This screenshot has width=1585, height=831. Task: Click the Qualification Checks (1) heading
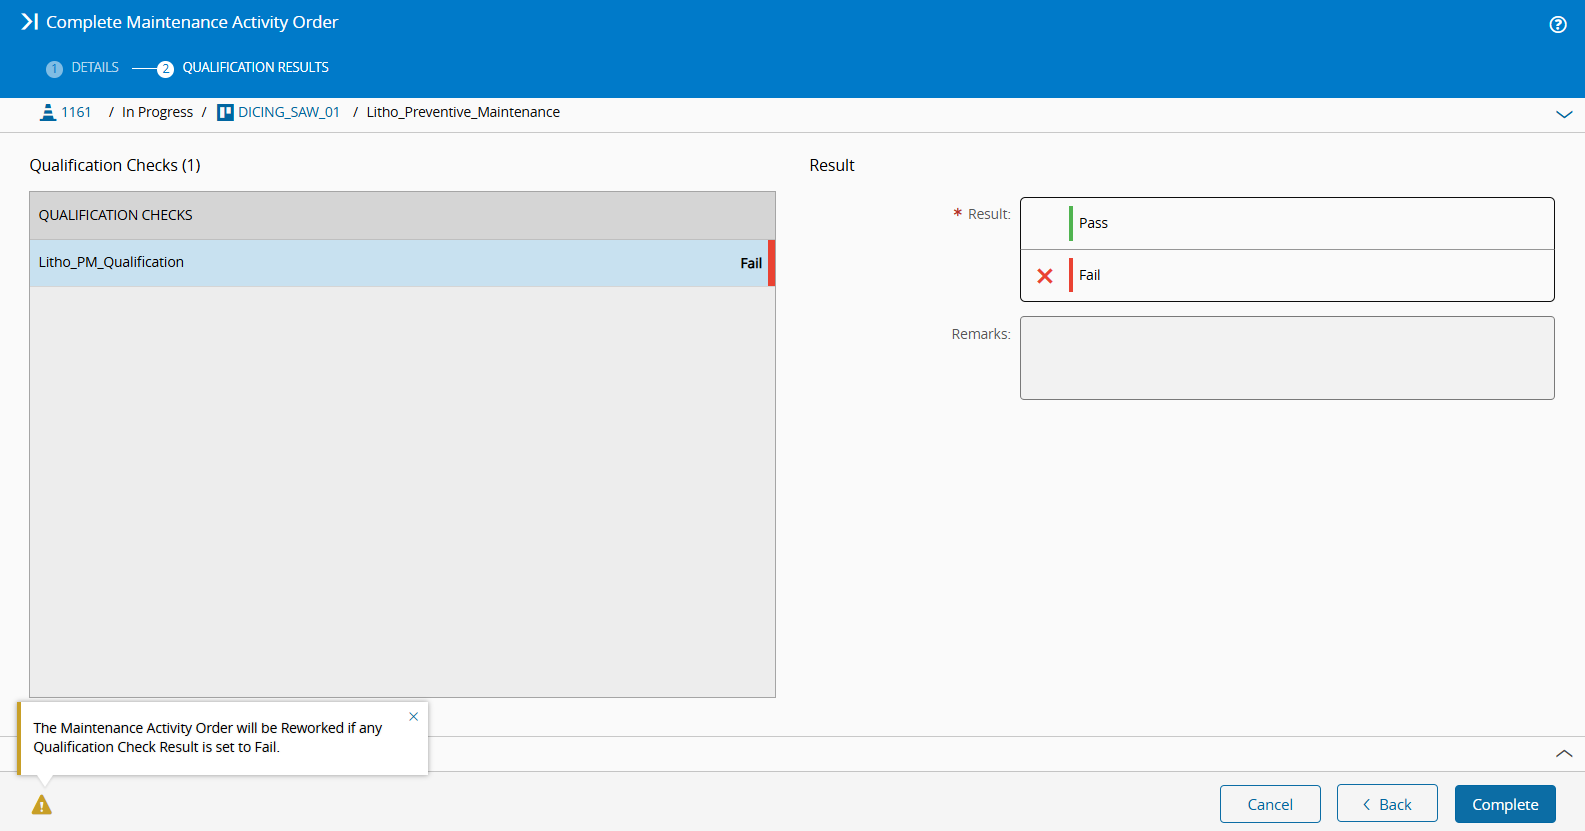(115, 165)
